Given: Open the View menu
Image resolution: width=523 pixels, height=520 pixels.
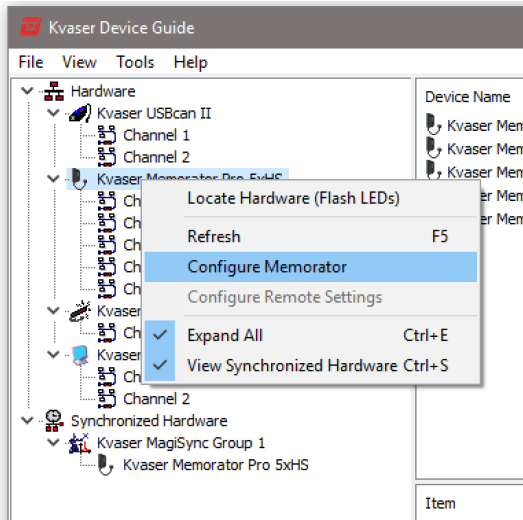Looking at the screenshot, I should coord(79,62).
